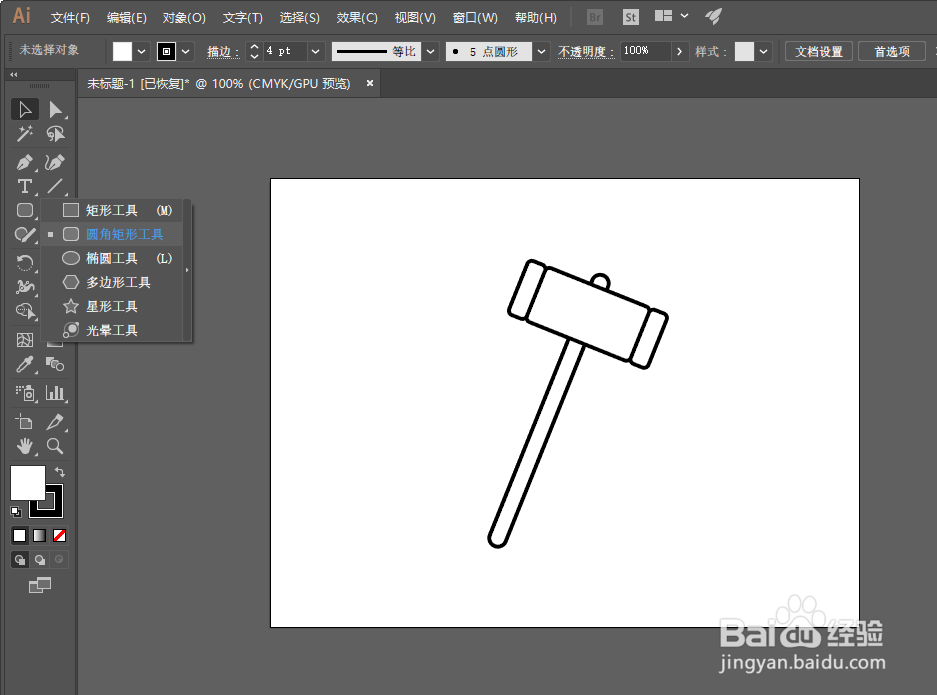Viewport: 937px width, 695px height.
Task: Pick the Lasso tool
Action: coord(56,134)
